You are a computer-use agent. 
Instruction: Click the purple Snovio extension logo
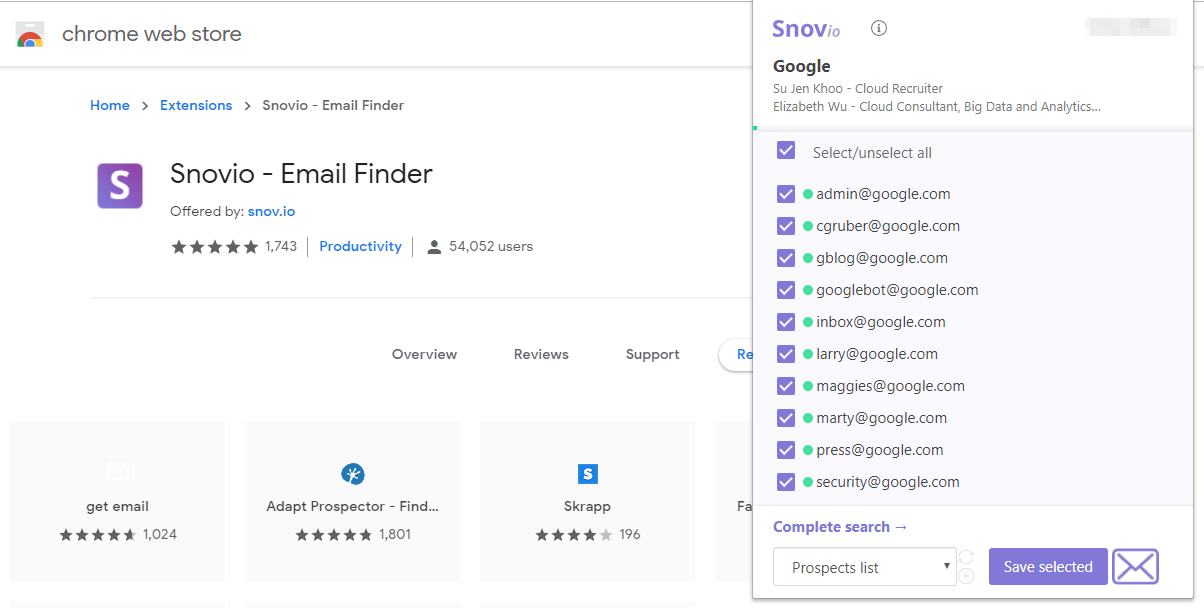click(120, 186)
